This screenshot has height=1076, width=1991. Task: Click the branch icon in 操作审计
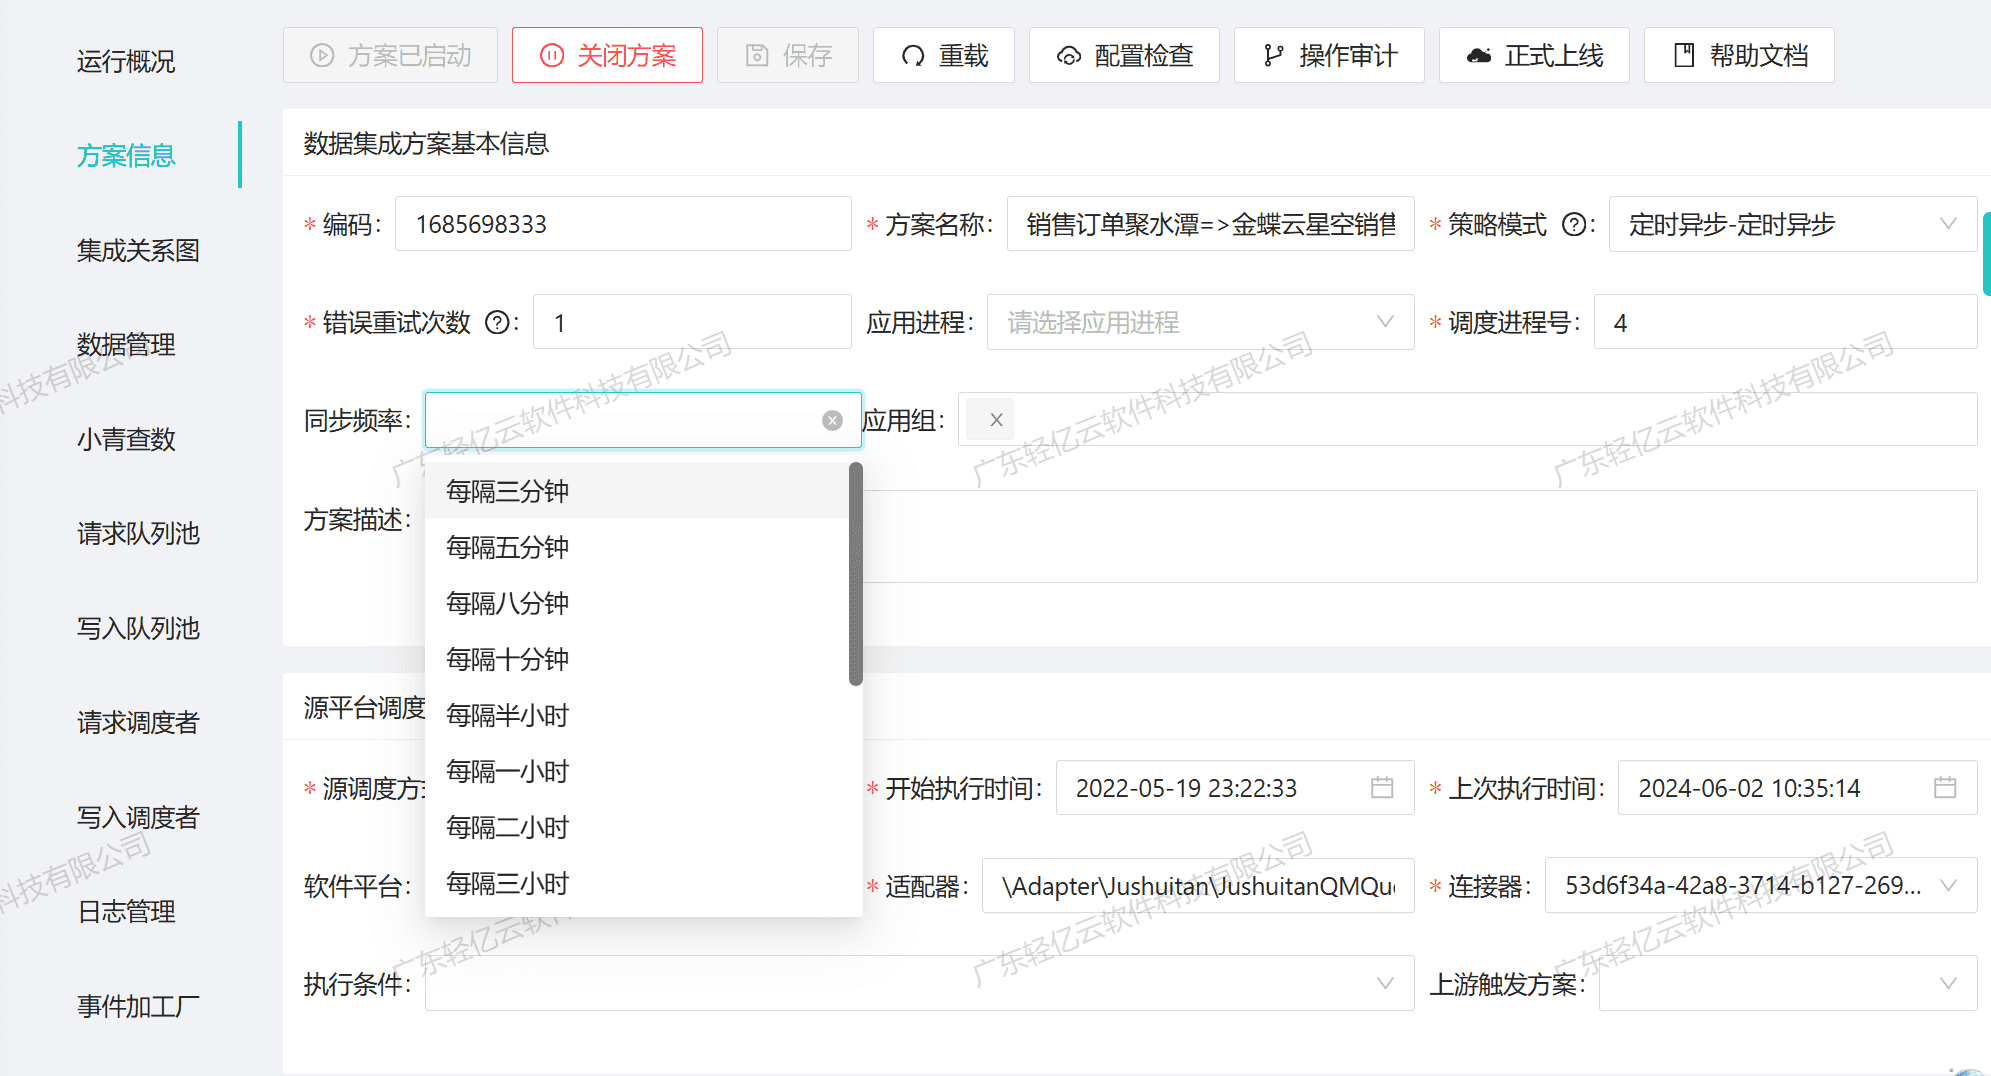tap(1273, 55)
